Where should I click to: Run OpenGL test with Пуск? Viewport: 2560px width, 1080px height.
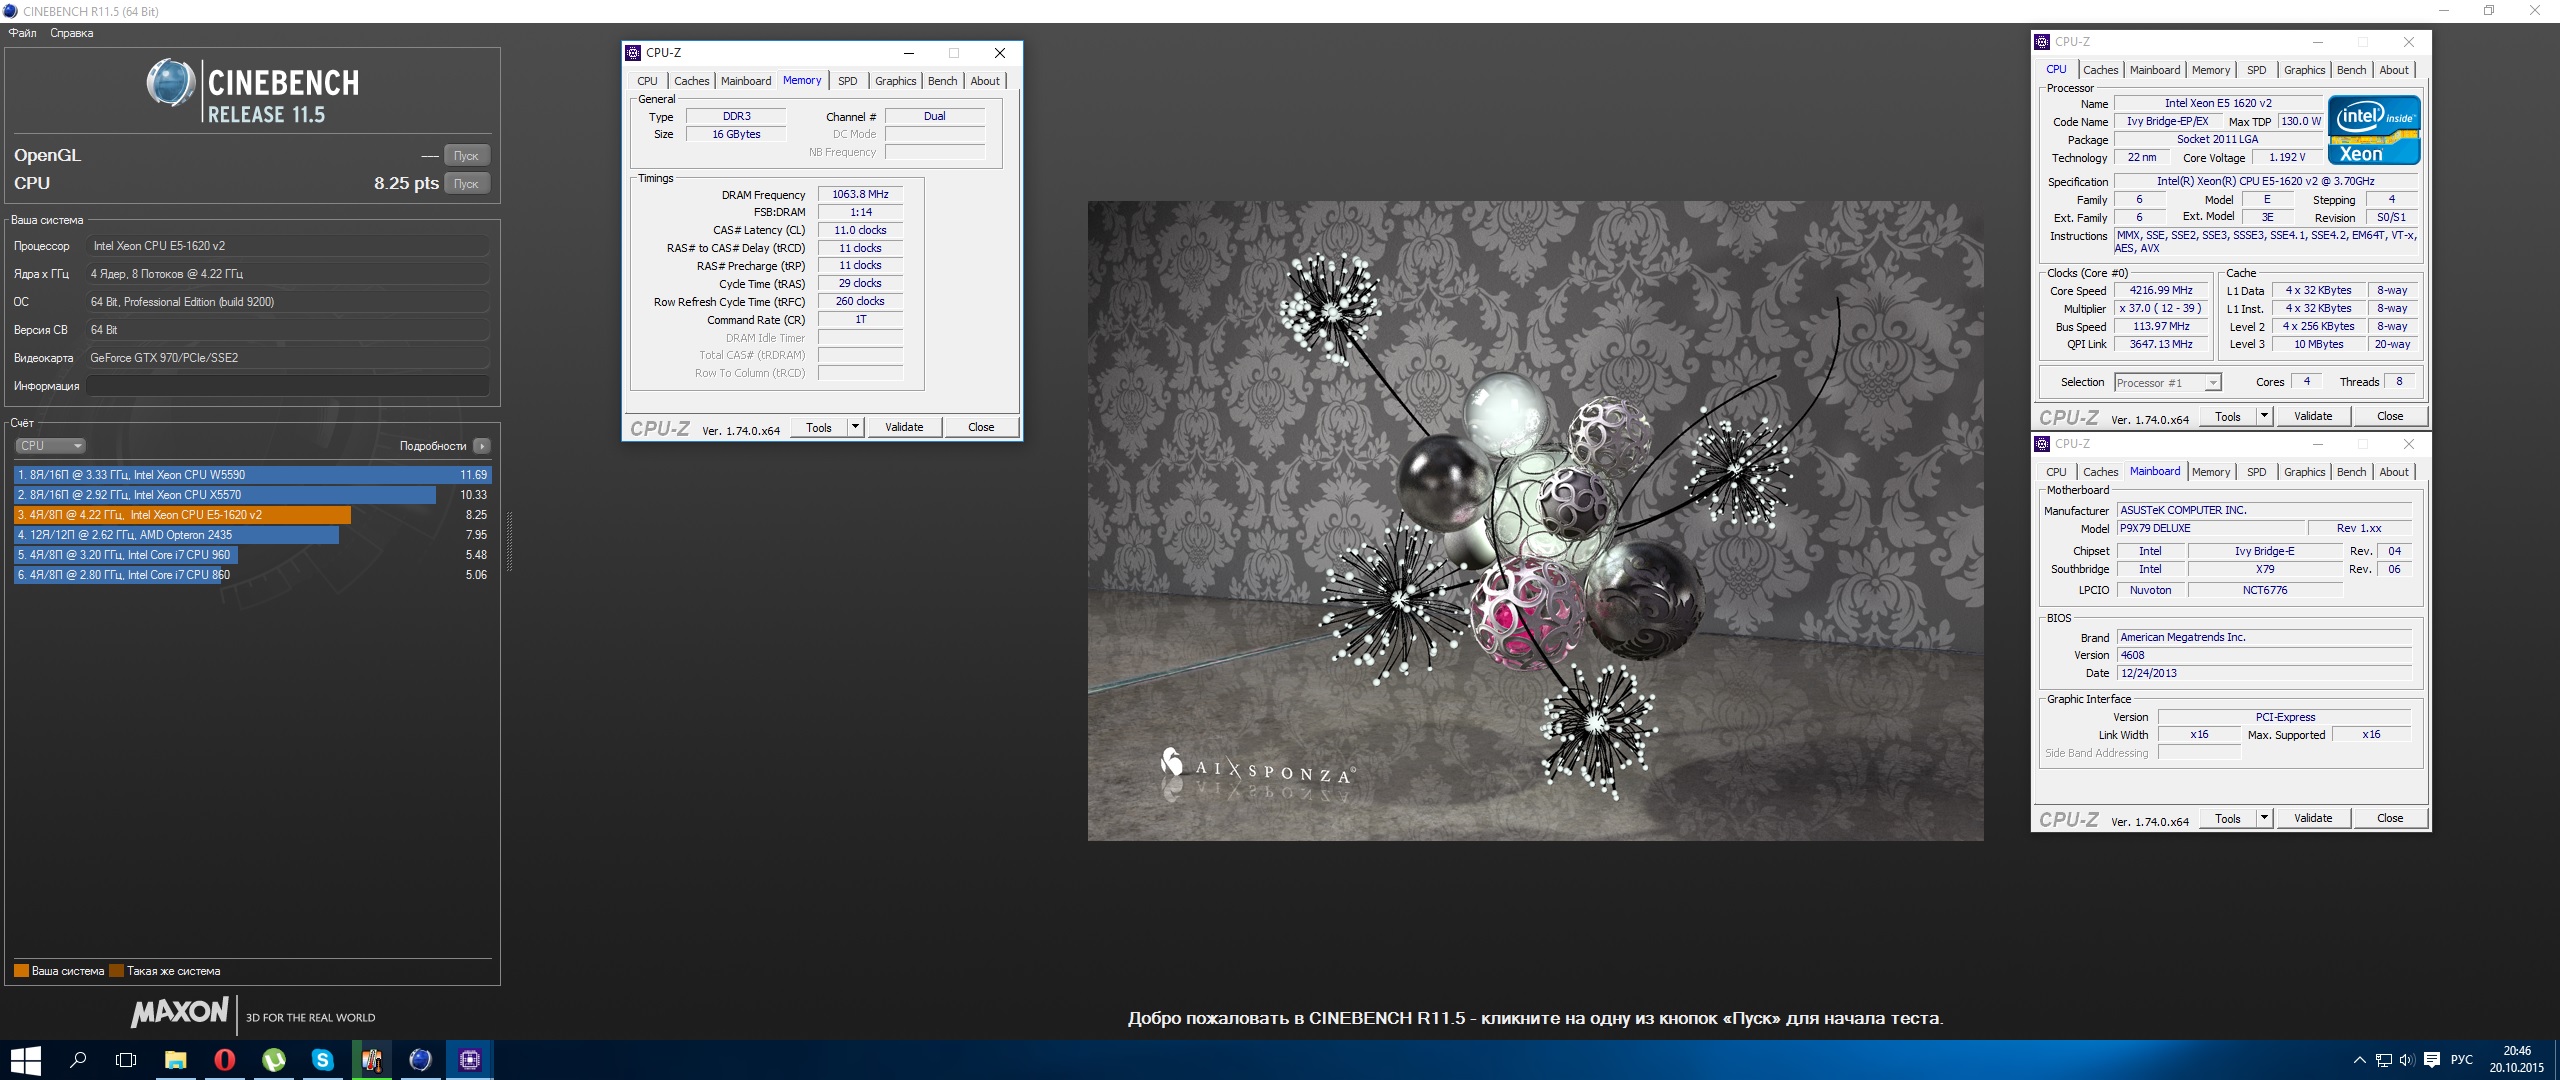click(x=466, y=155)
